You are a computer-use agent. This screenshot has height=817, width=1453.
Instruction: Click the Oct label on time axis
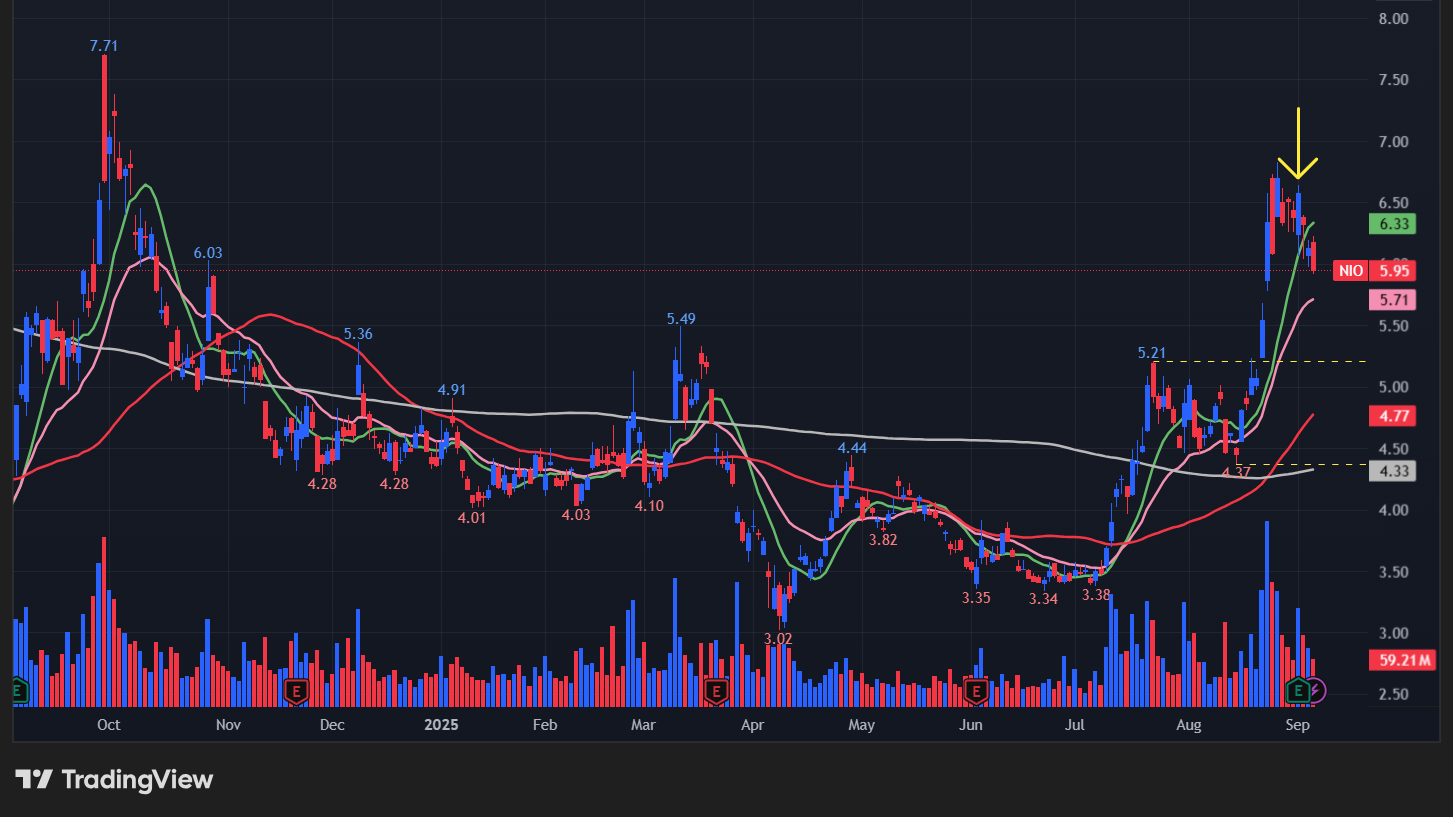click(x=109, y=724)
